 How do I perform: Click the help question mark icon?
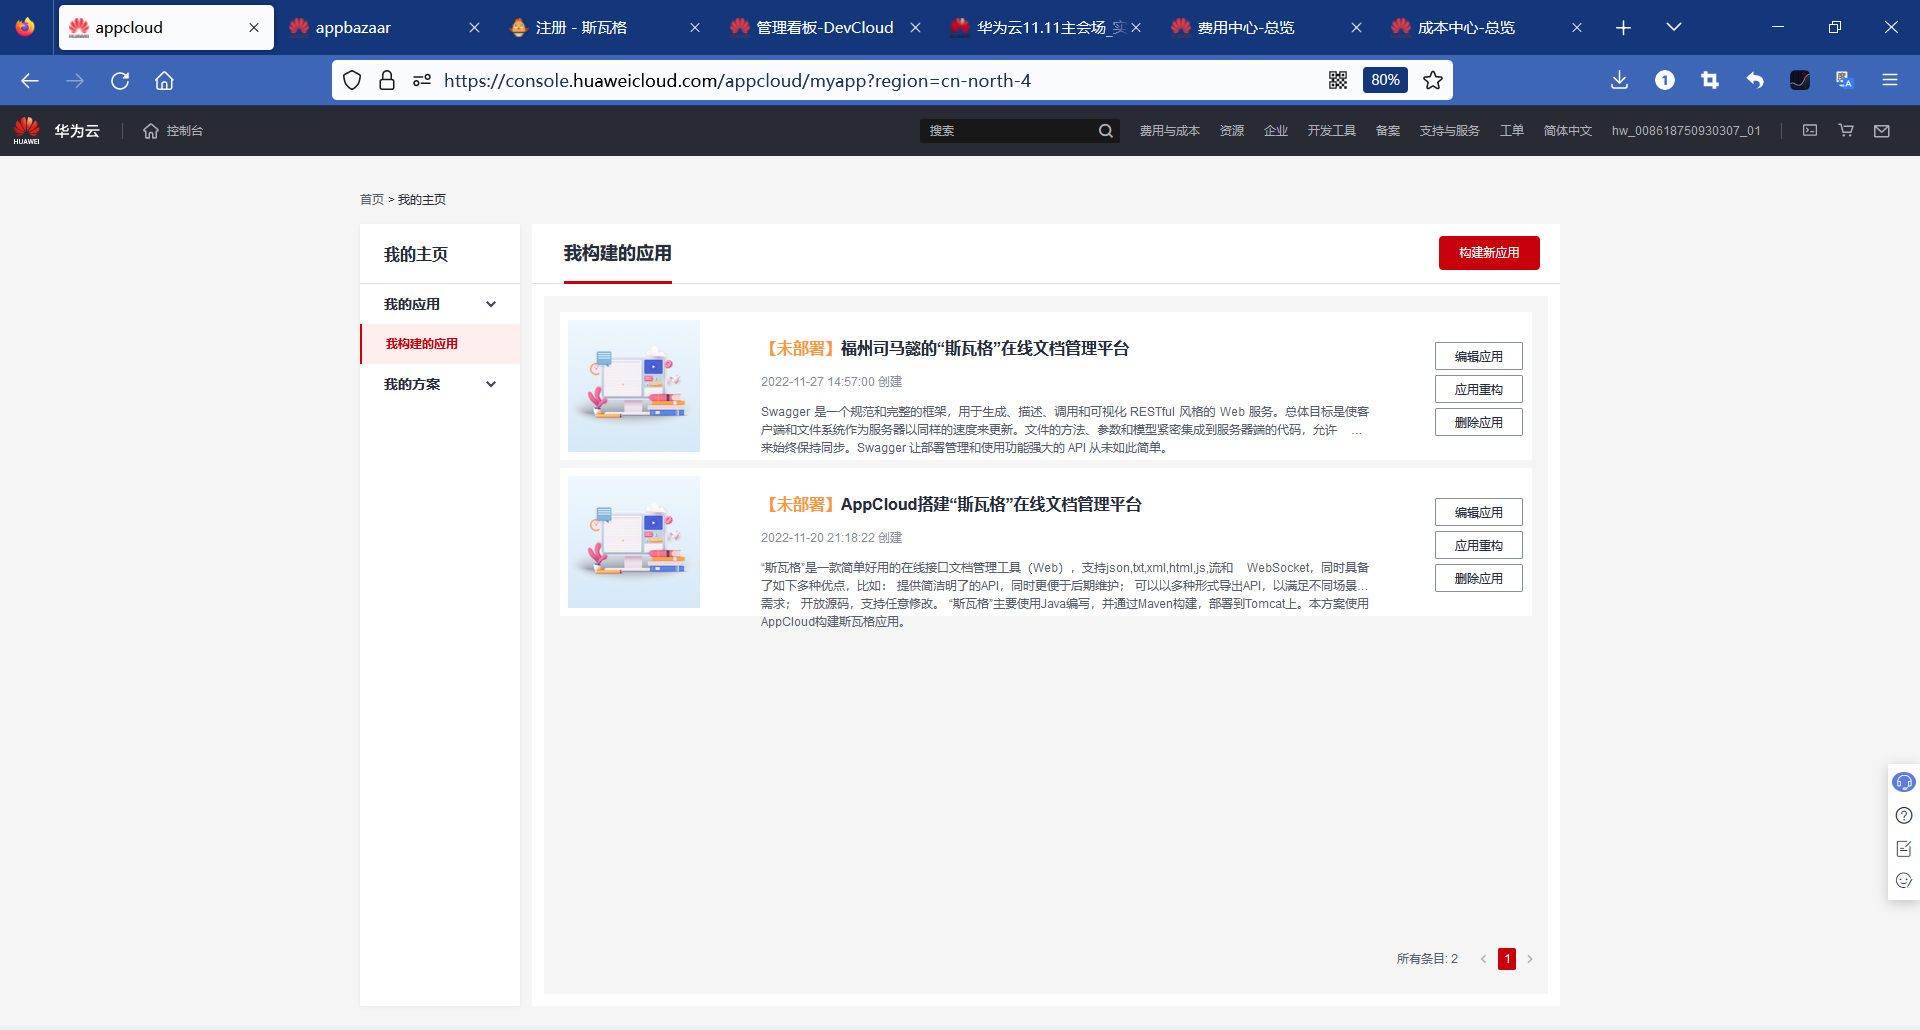[x=1904, y=815]
